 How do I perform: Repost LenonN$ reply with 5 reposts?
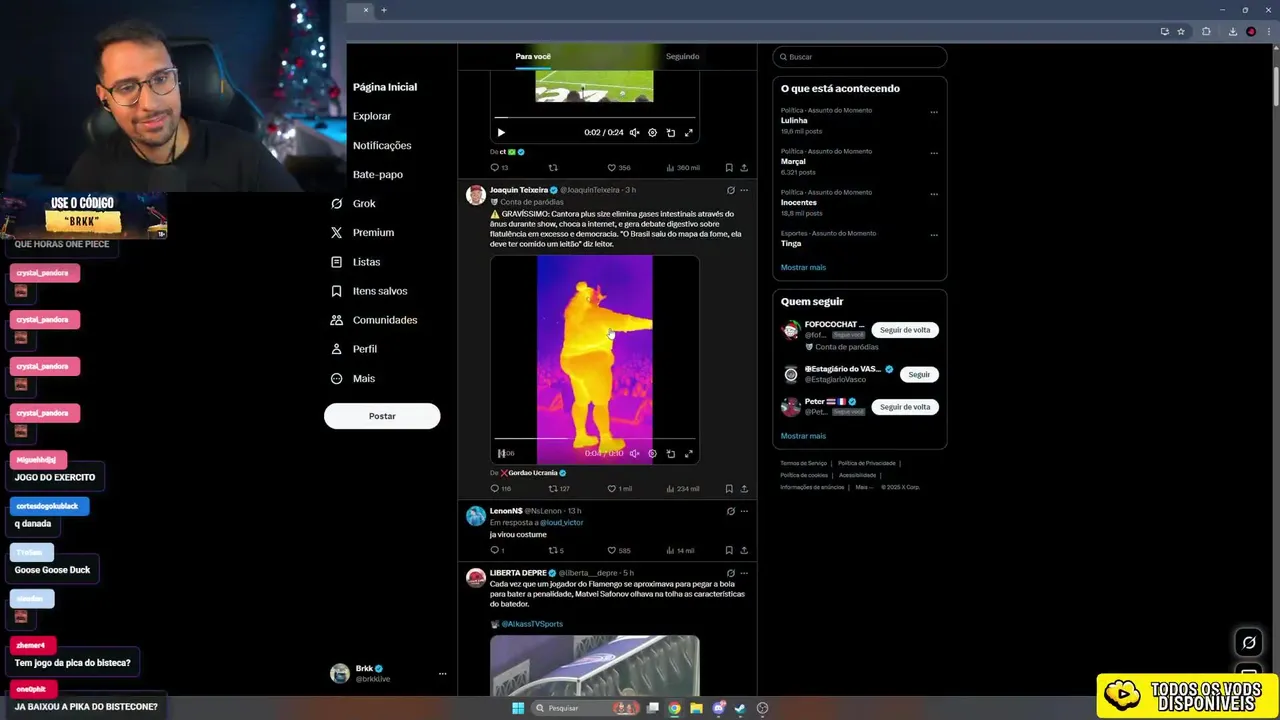[x=556, y=550]
